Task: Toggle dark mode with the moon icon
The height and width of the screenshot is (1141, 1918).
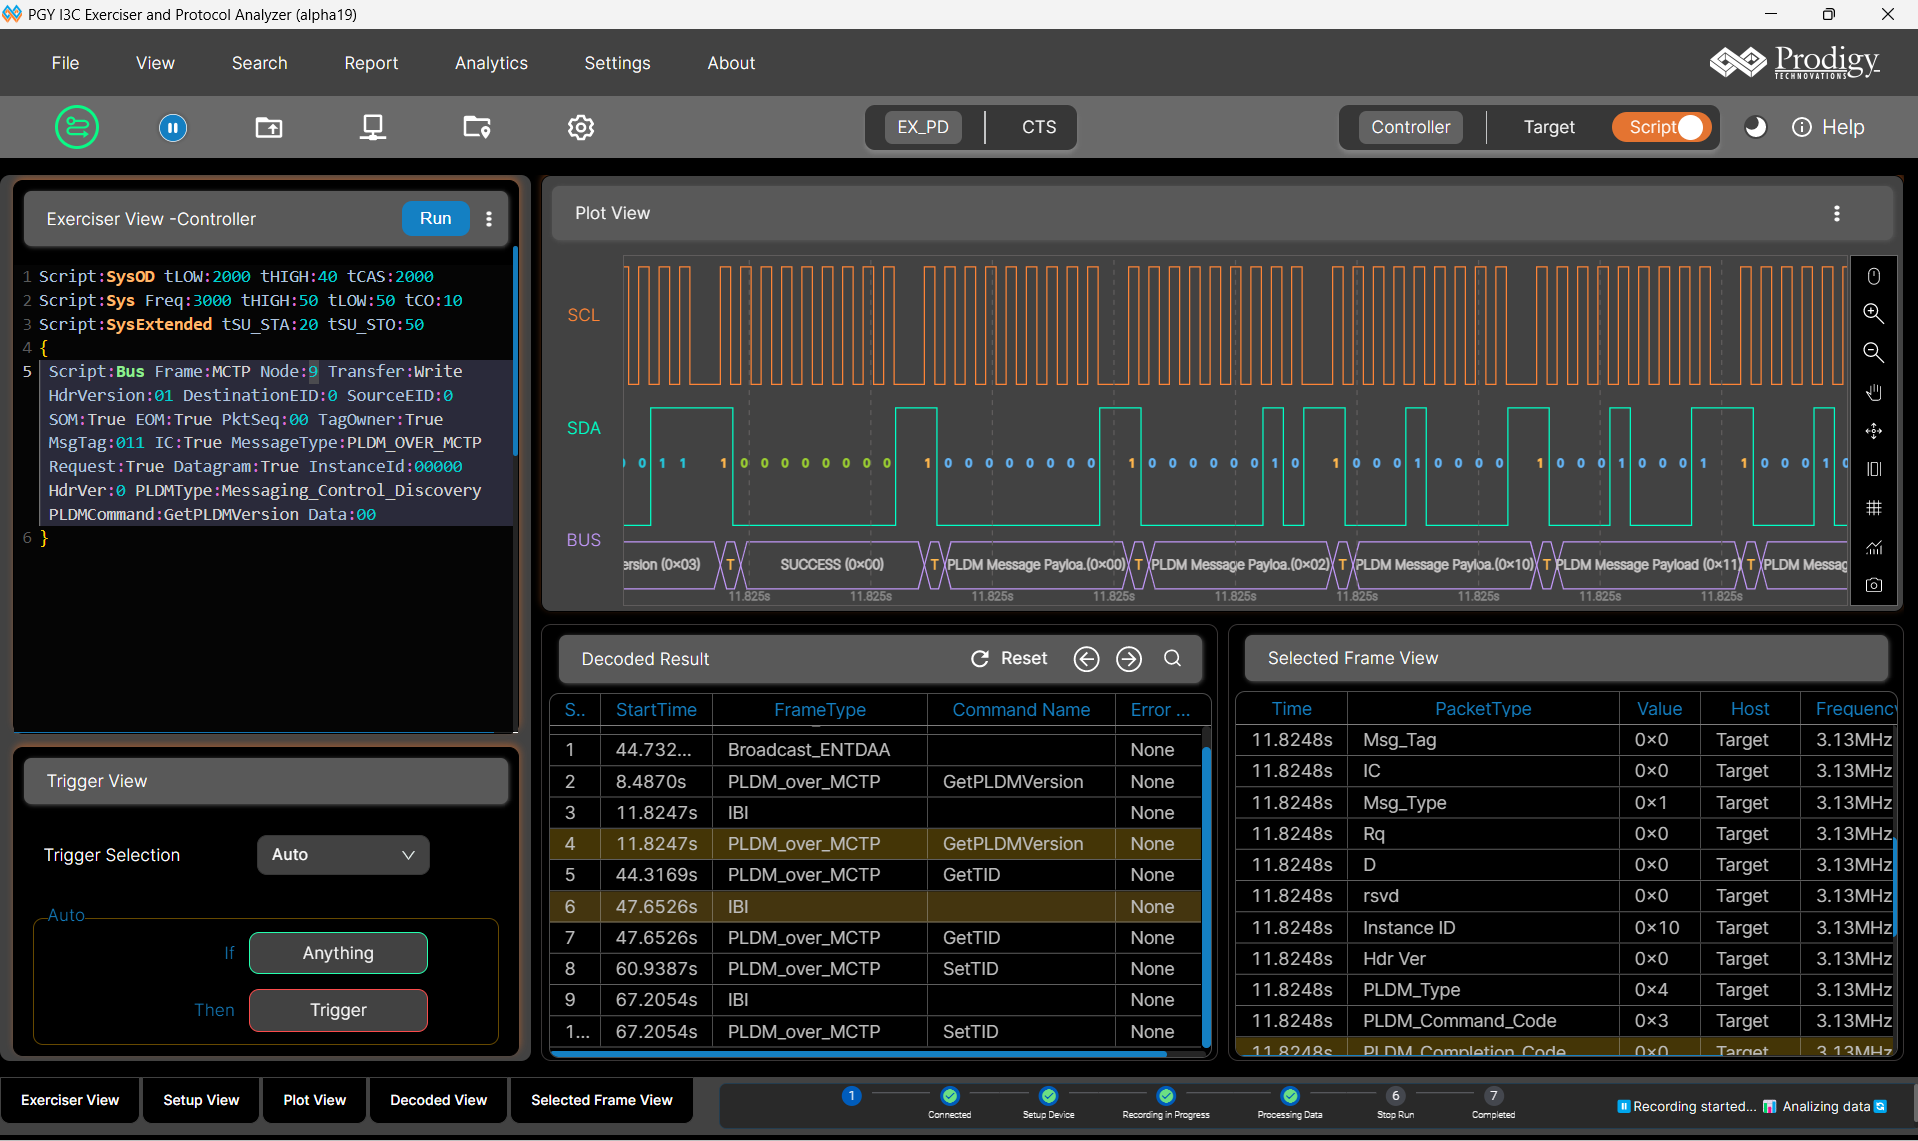Action: (1755, 127)
